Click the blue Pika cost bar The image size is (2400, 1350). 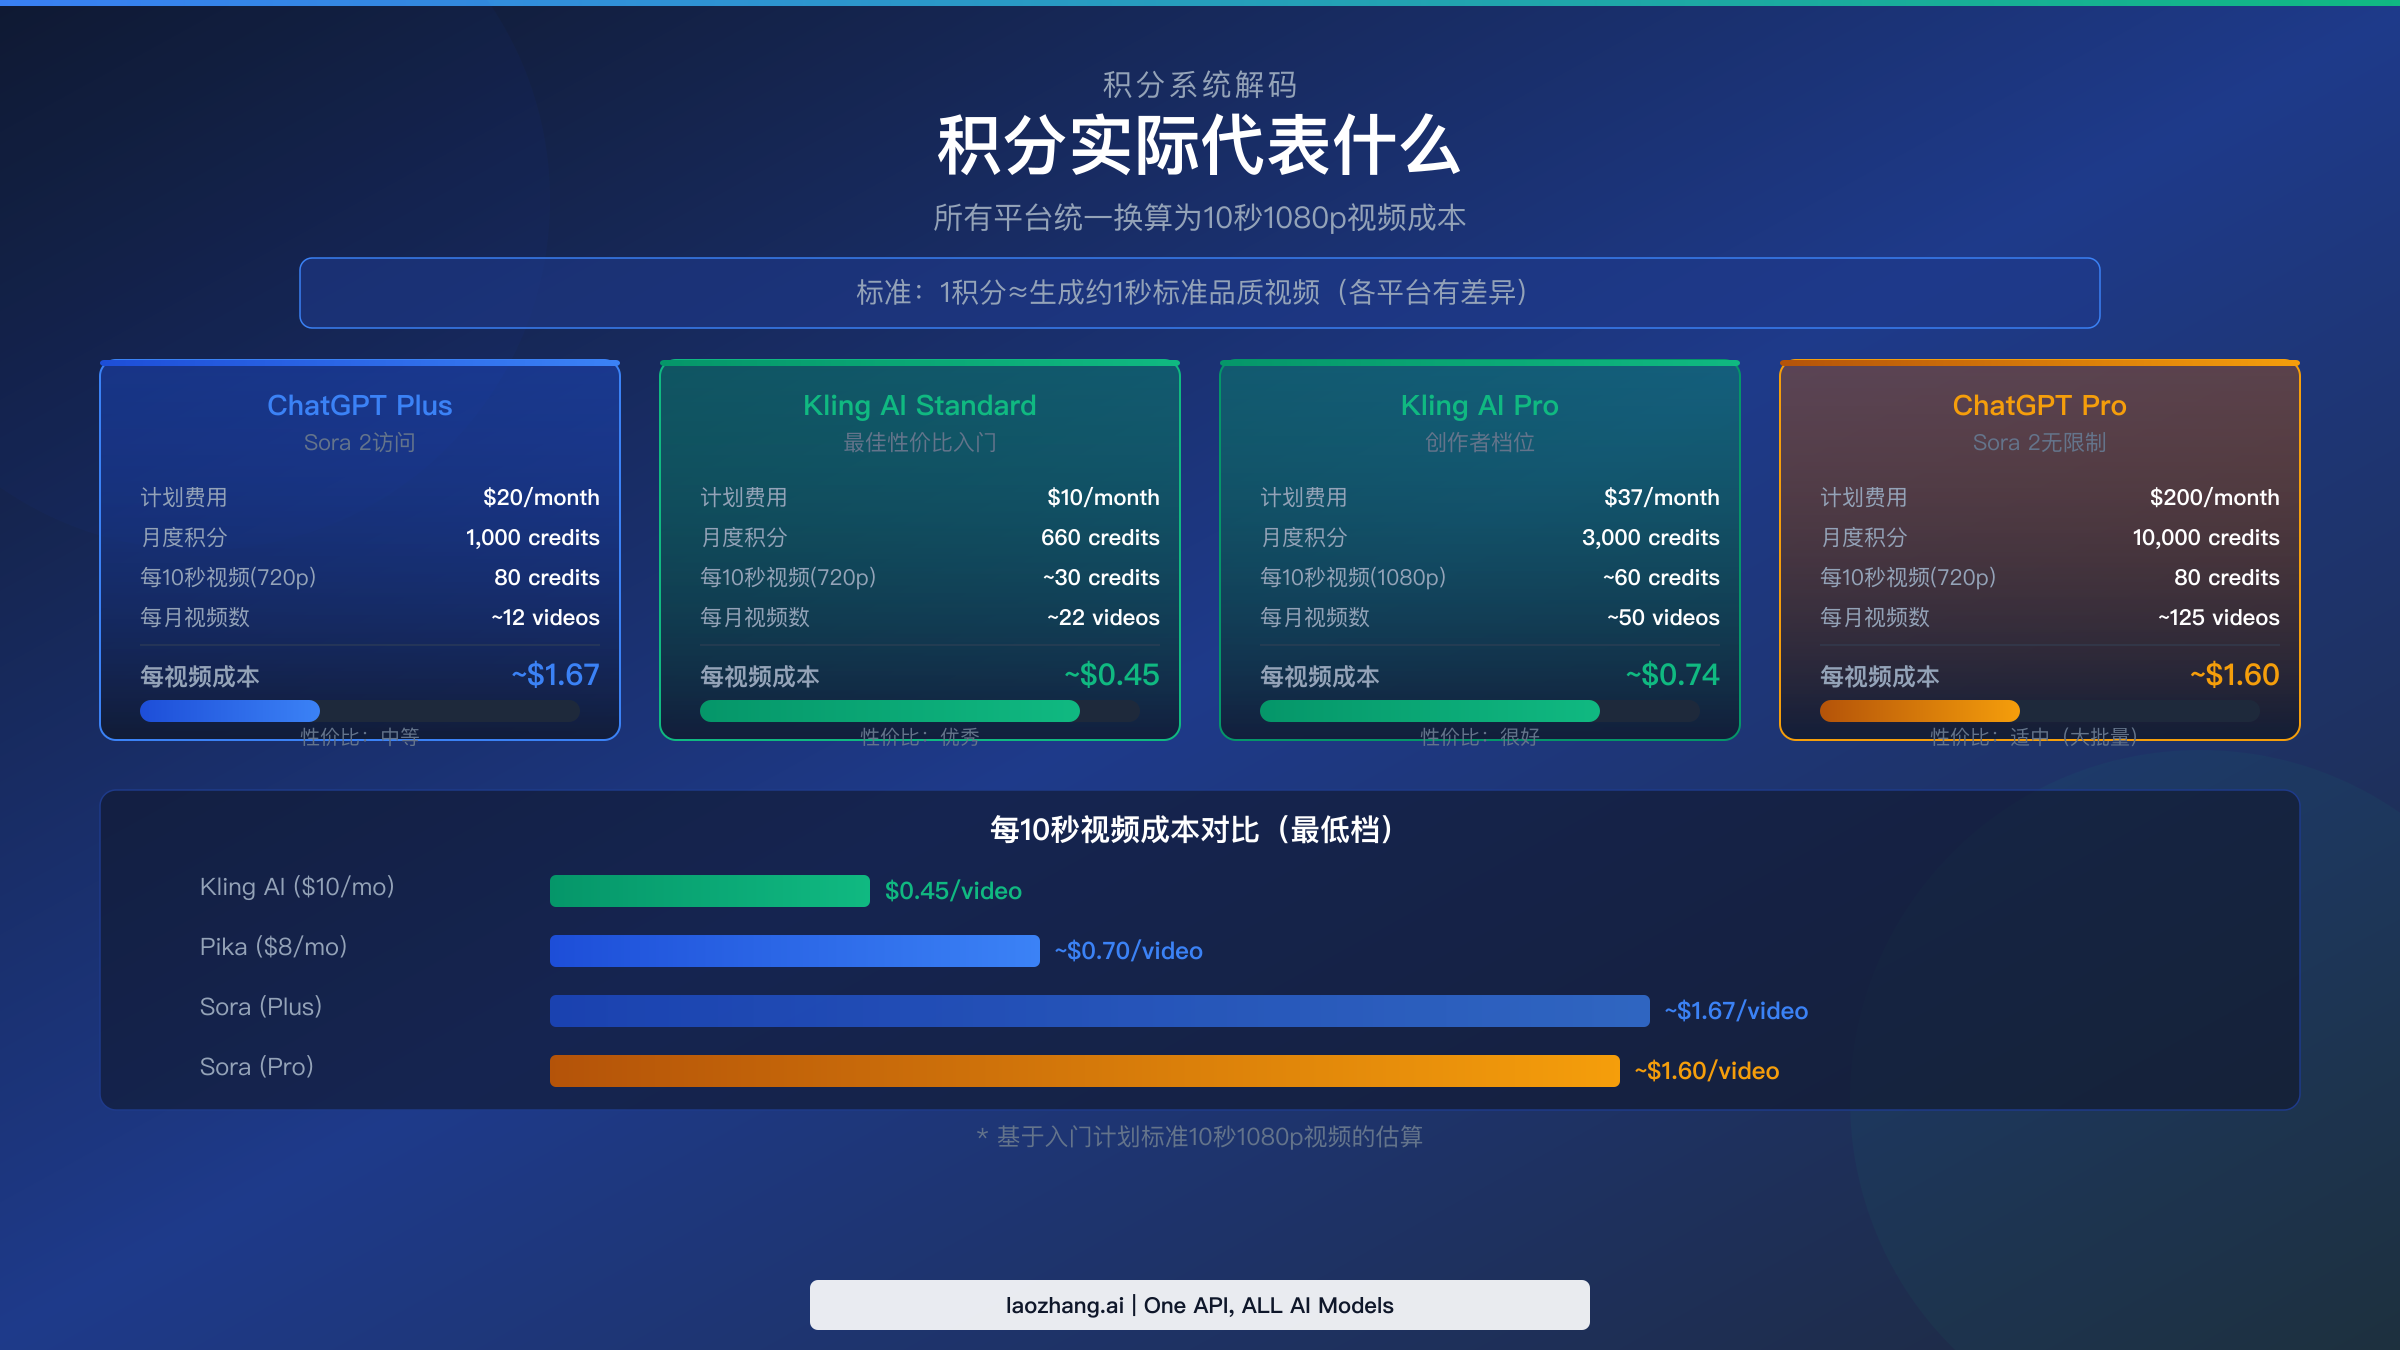(x=795, y=951)
